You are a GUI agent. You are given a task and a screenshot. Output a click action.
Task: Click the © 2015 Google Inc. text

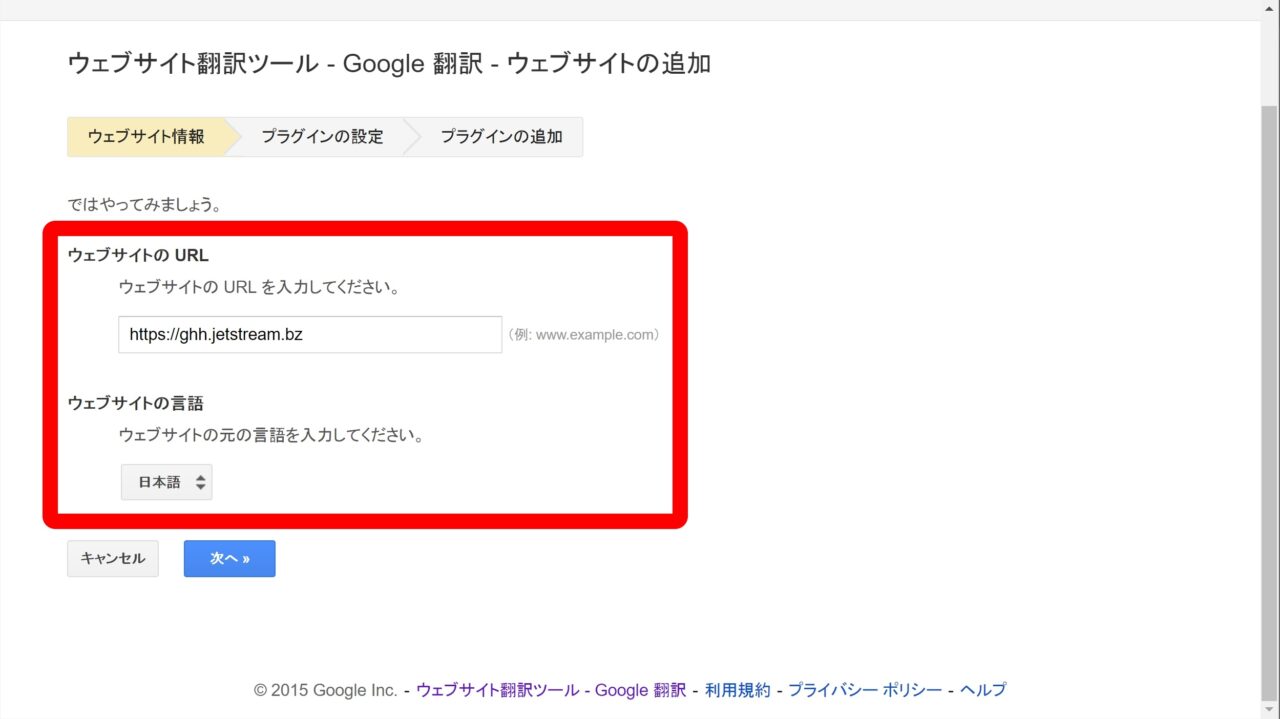pos(325,690)
